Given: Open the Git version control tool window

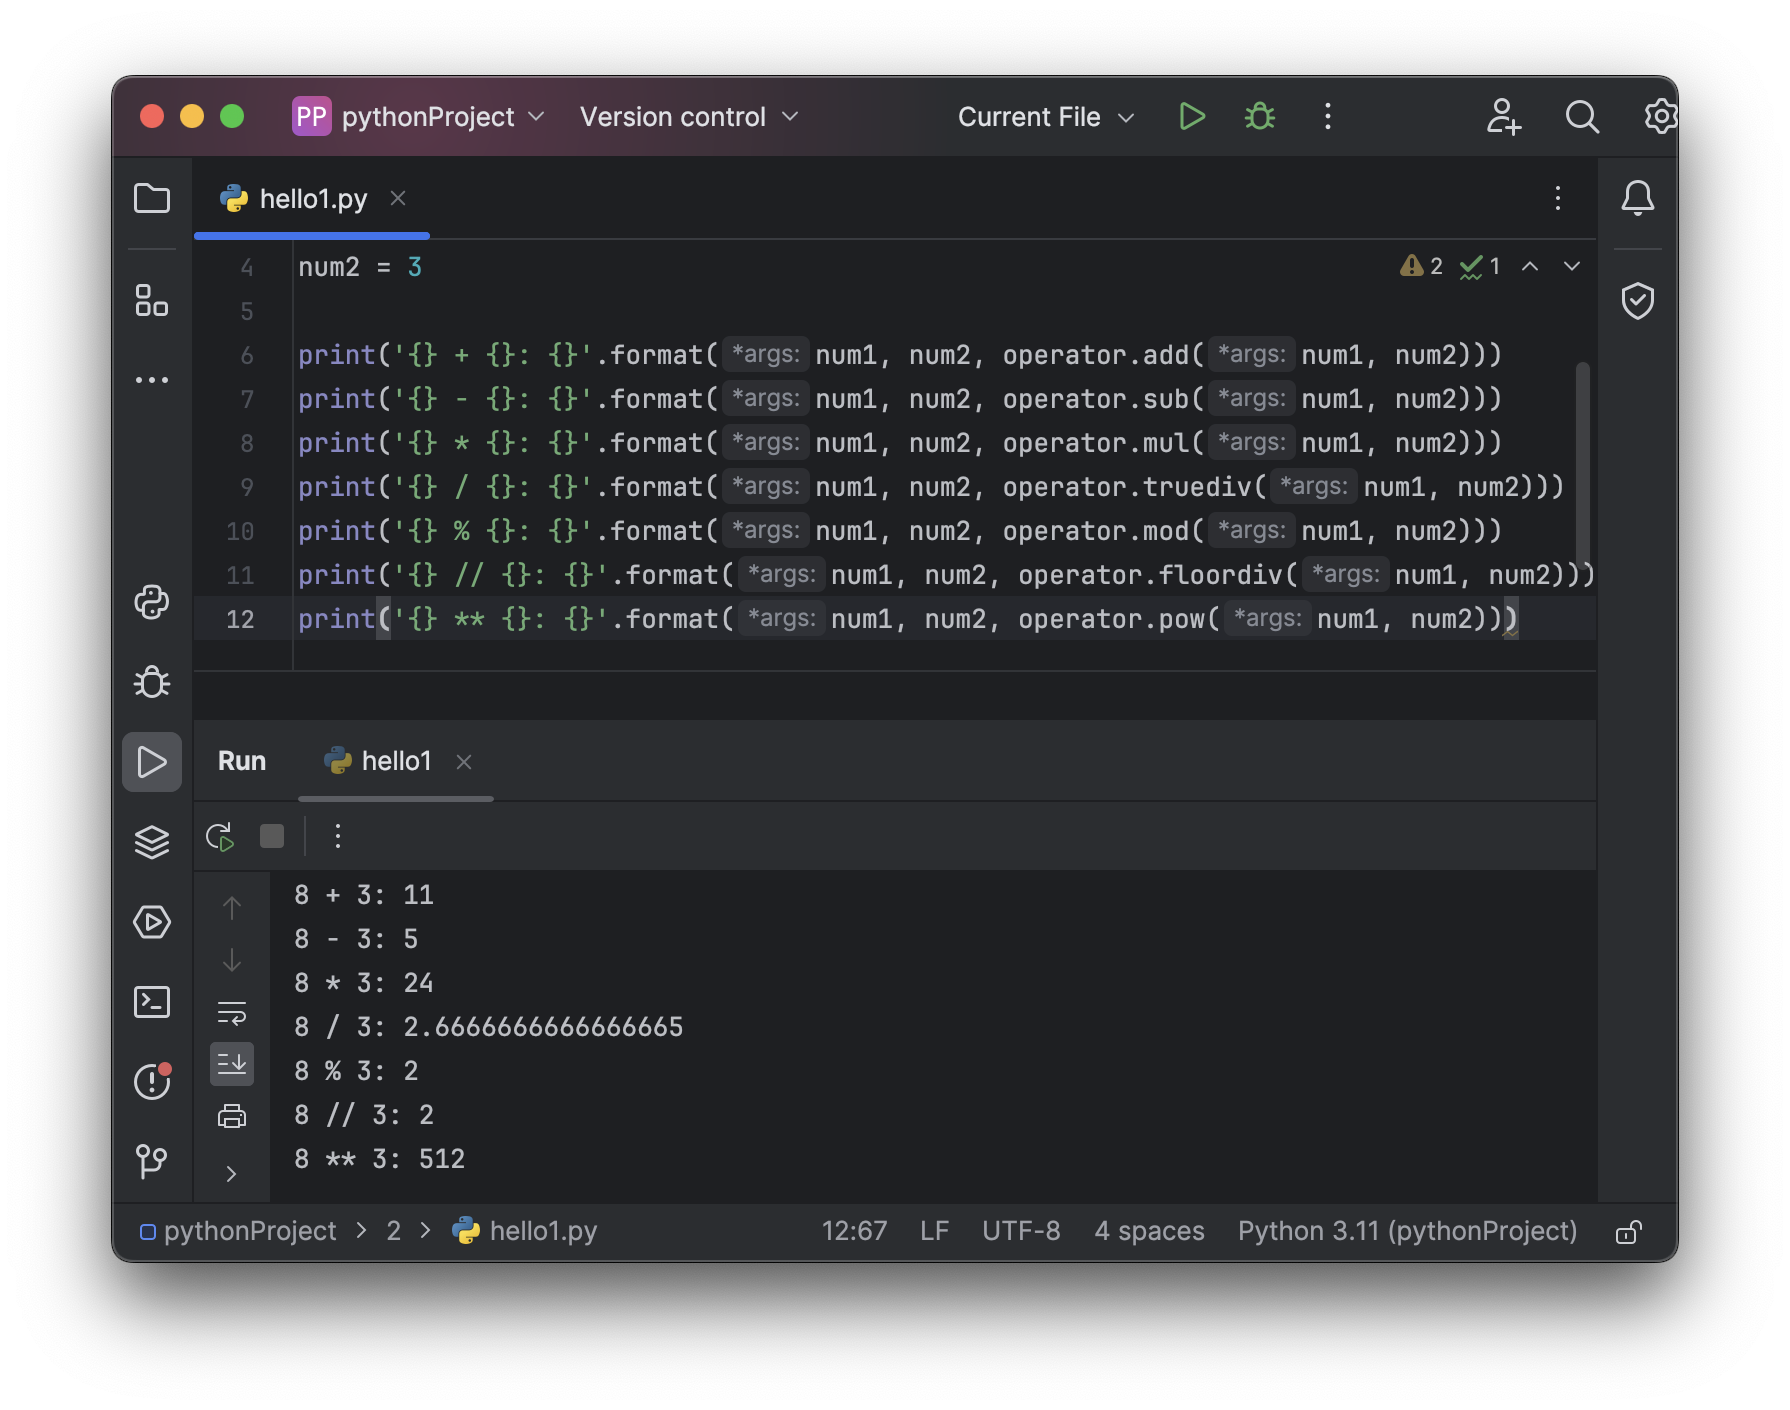Looking at the screenshot, I should click(x=152, y=1161).
